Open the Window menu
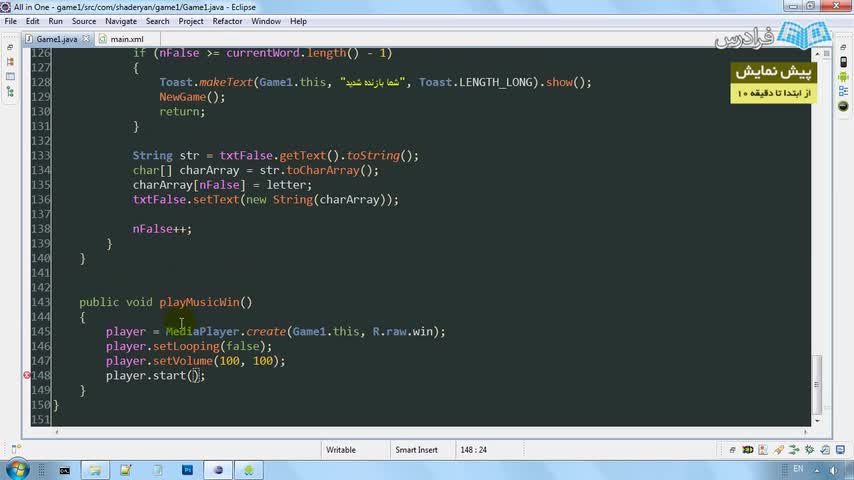The width and height of the screenshot is (854, 480). click(266, 21)
